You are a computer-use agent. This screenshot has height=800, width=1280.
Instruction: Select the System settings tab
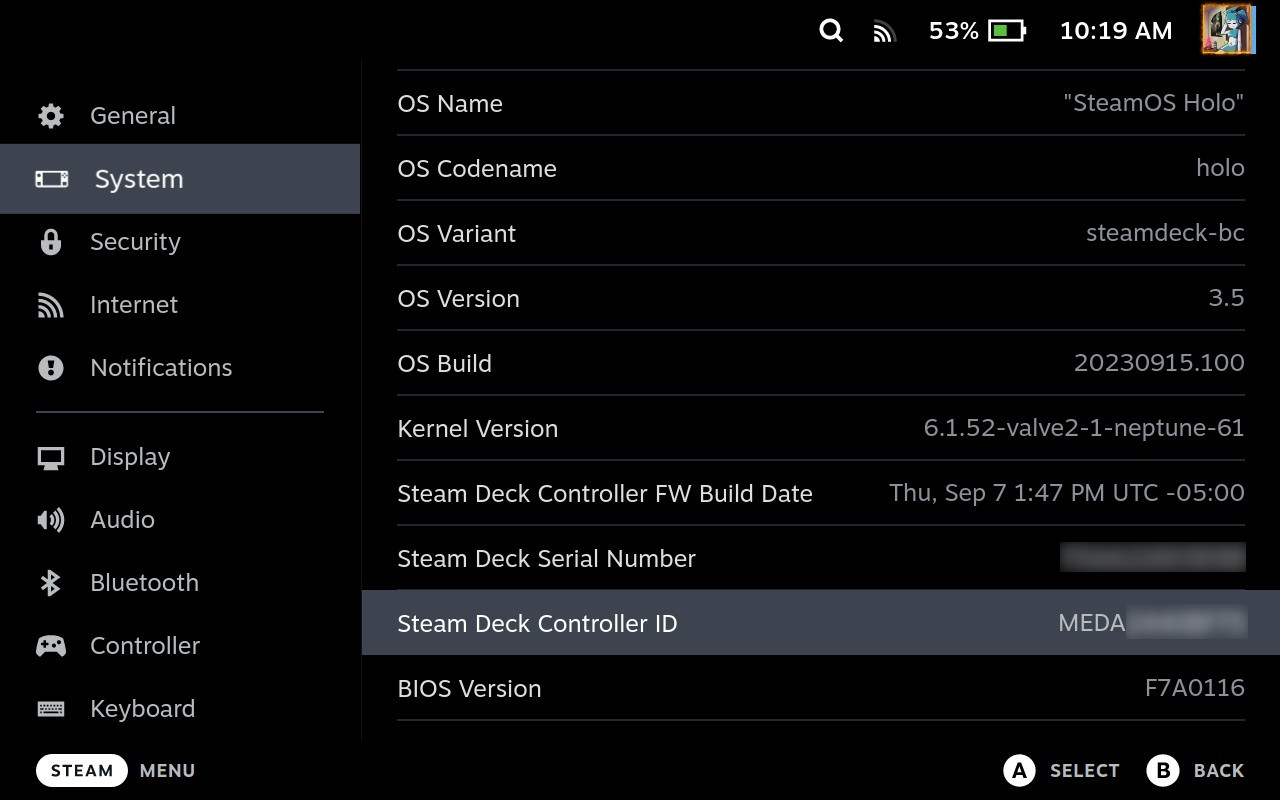[180, 179]
